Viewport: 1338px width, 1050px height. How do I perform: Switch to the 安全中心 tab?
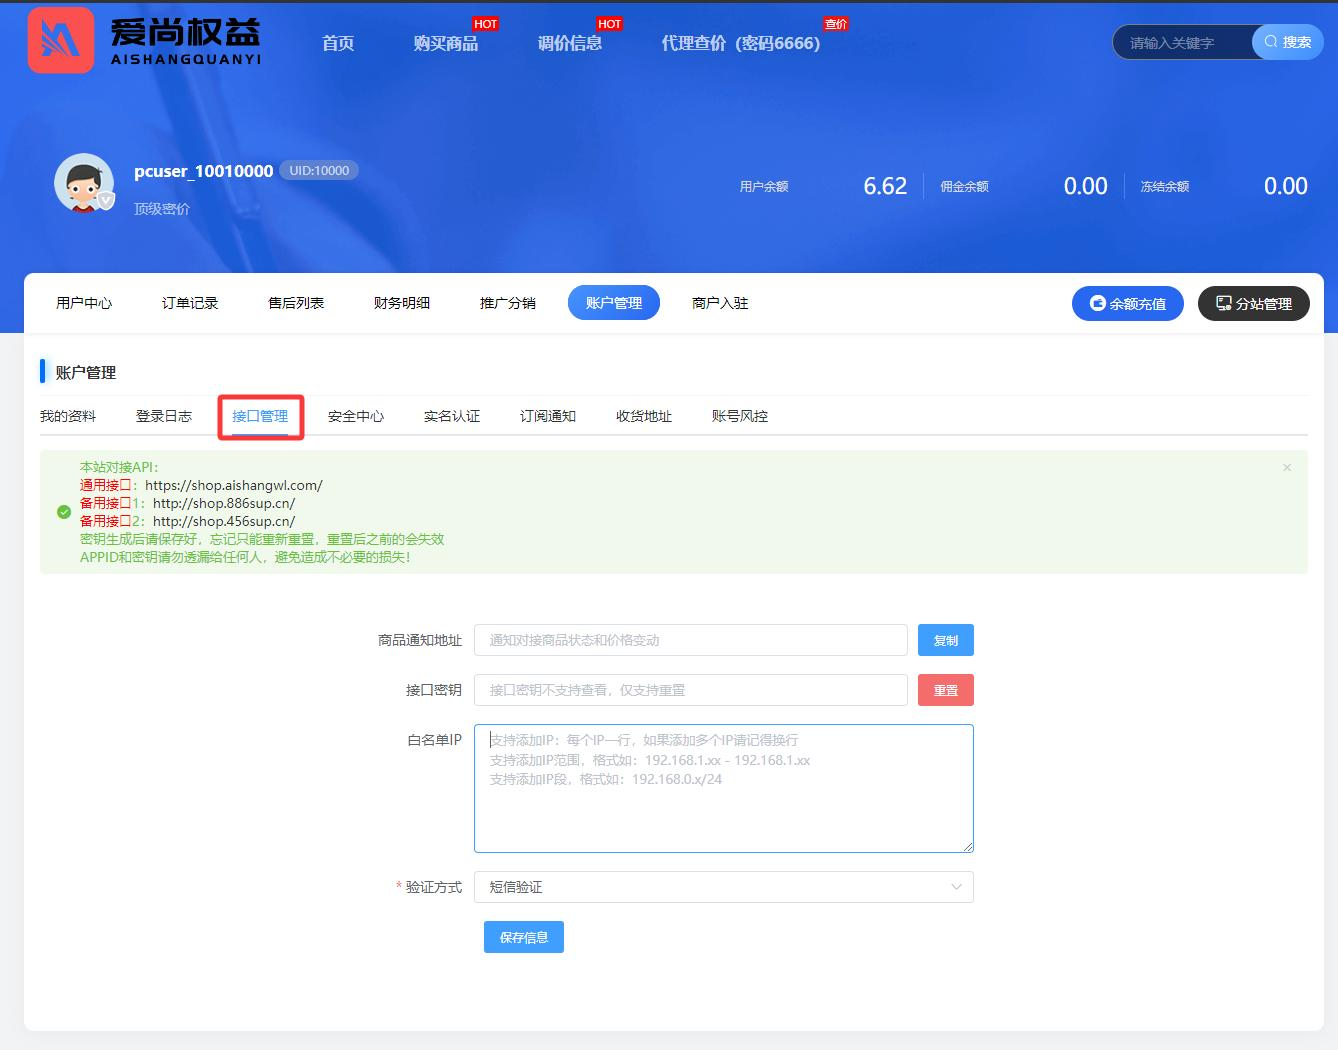[357, 416]
